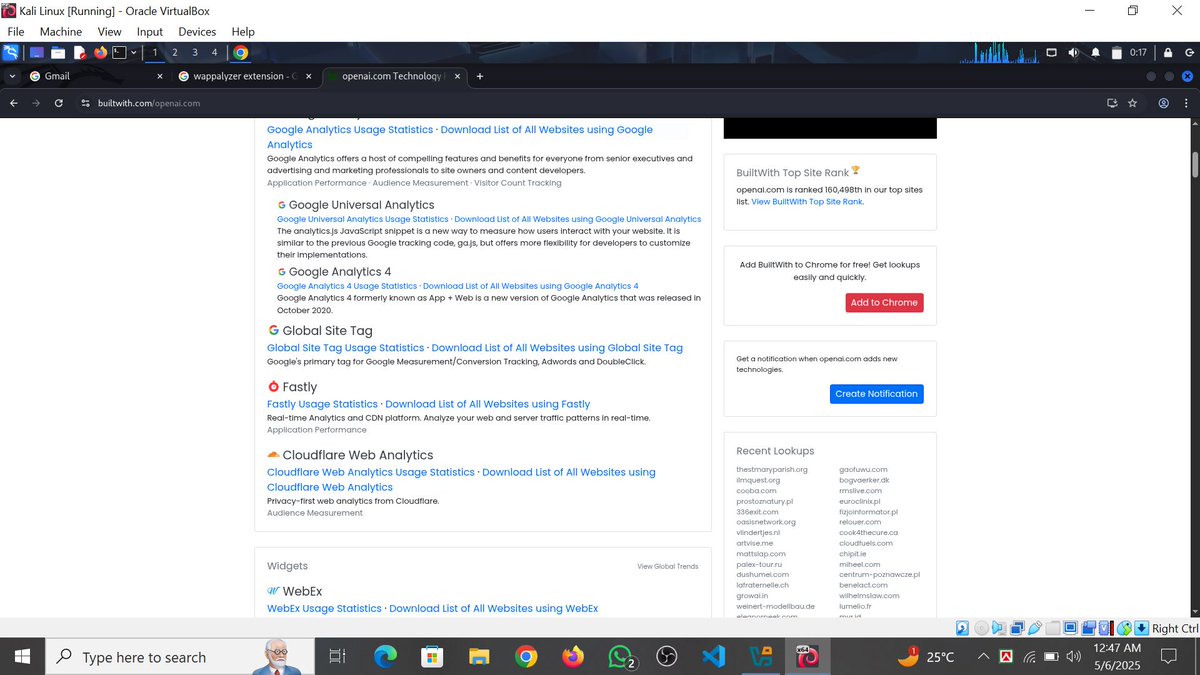Open the Chrome profile icon
The image size is (1200, 675).
(1164, 103)
